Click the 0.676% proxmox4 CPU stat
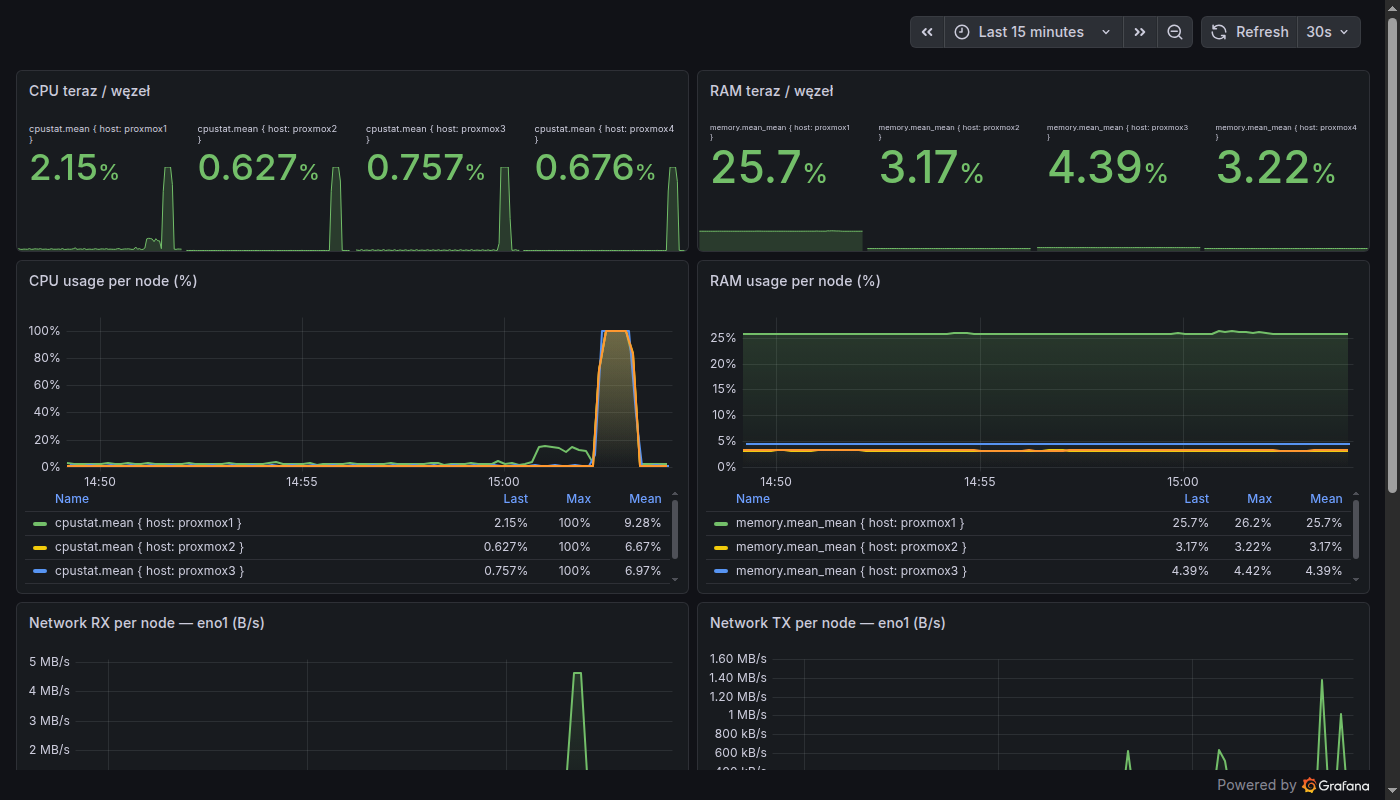Image resolution: width=1400 pixels, height=800 pixels. [x=595, y=169]
